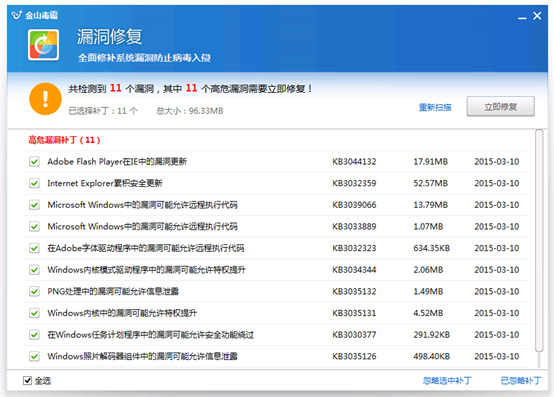Click the 高危漏洞补丁 (11) section header

64,140
